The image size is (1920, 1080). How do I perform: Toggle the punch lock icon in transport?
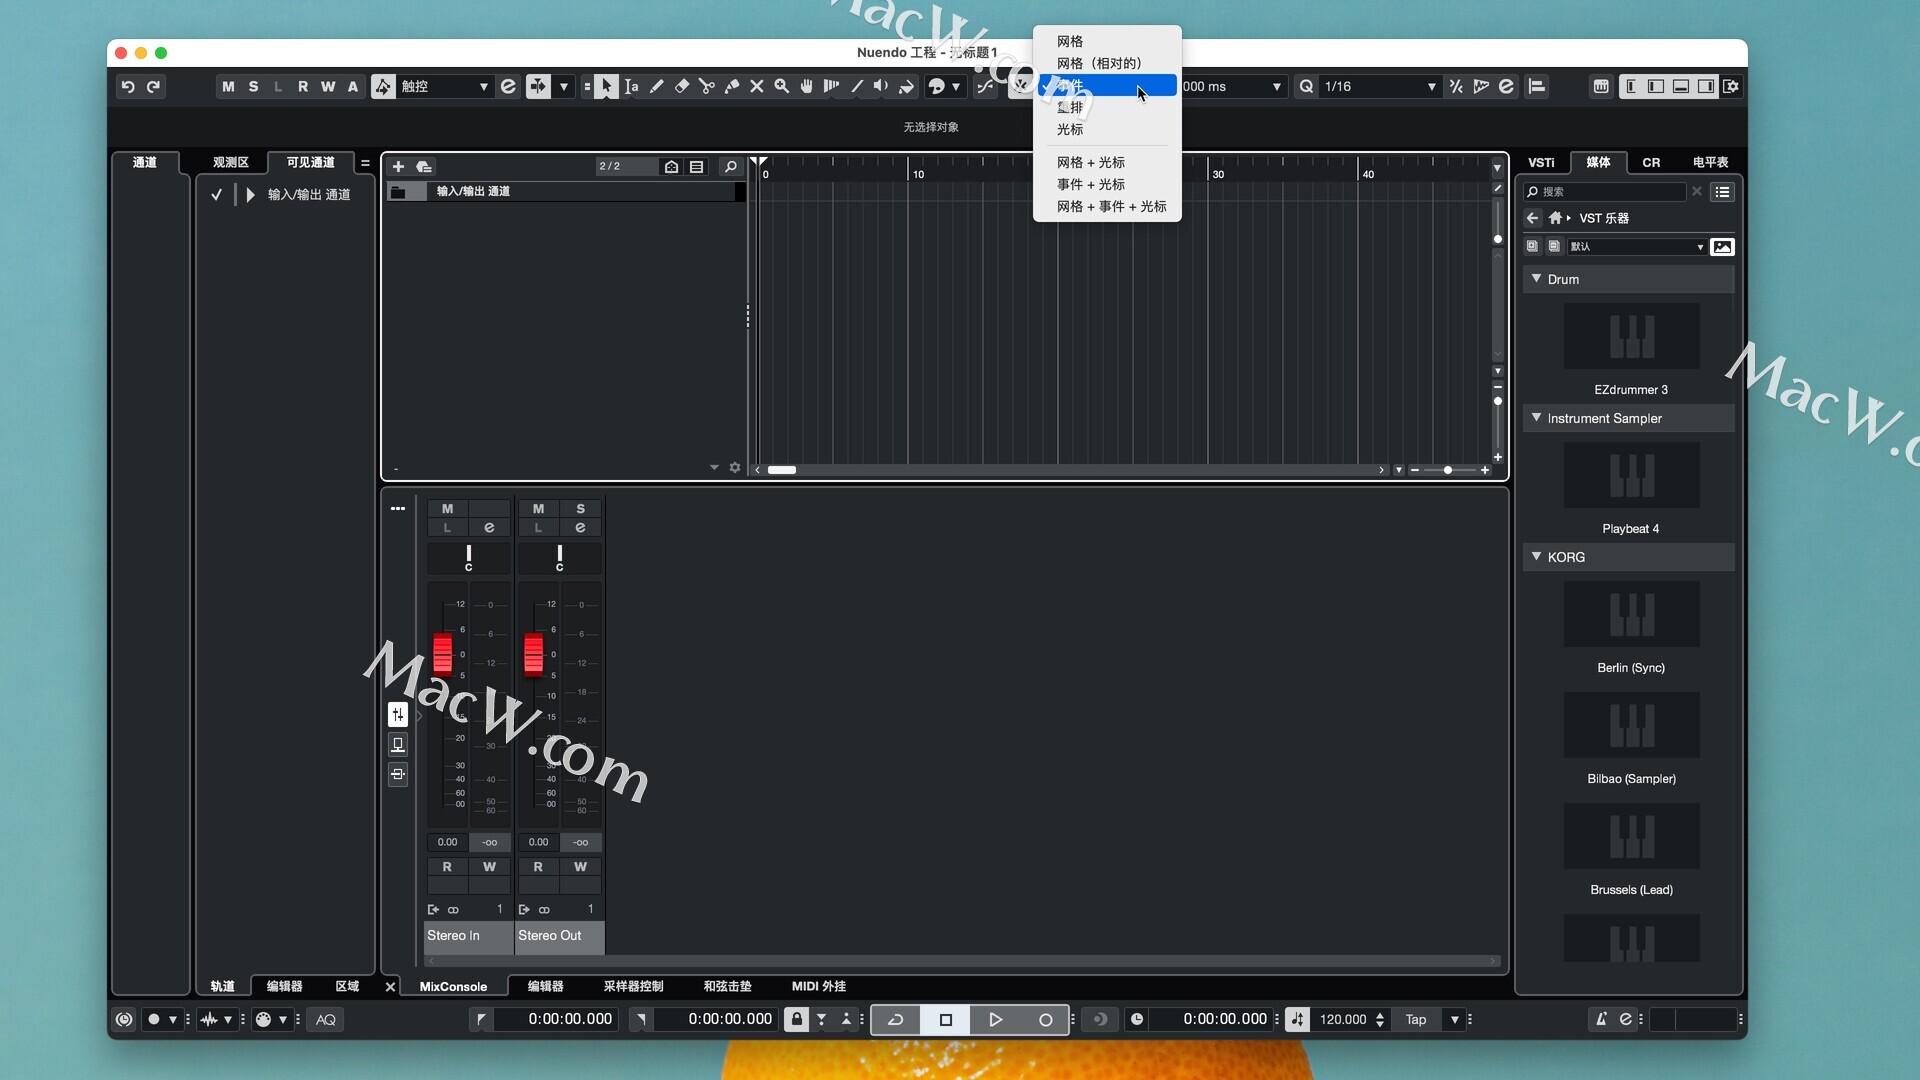pos(796,1020)
